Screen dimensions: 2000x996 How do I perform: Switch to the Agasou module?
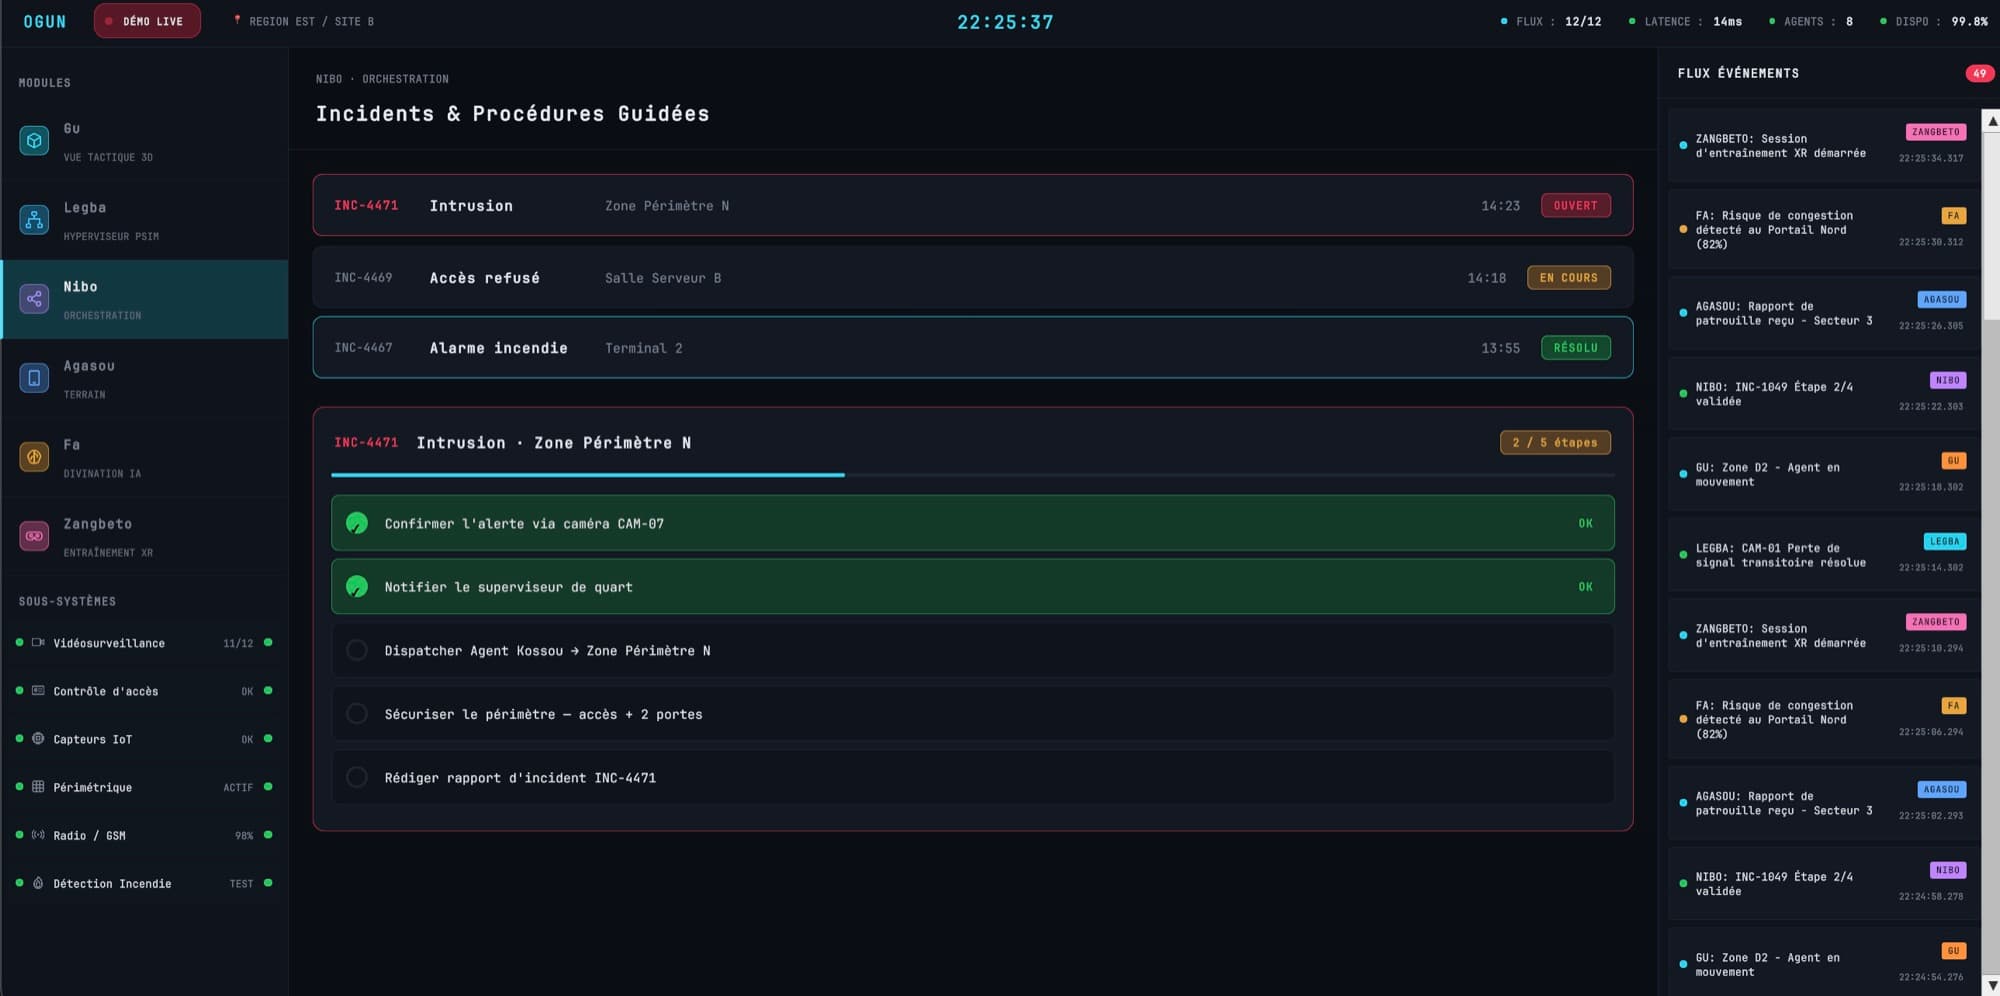tap(145, 378)
